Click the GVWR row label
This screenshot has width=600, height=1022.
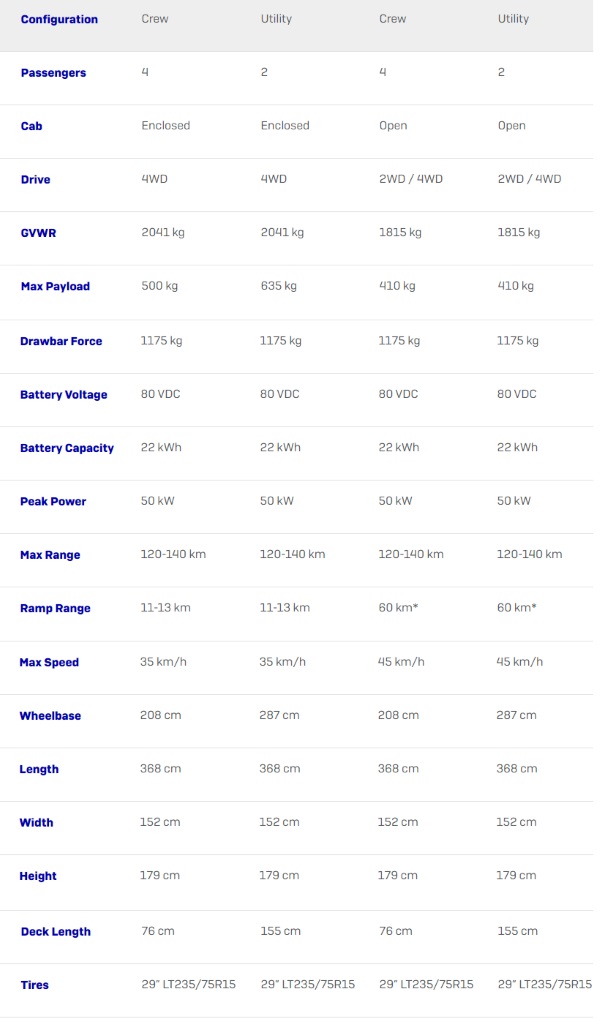(38, 233)
